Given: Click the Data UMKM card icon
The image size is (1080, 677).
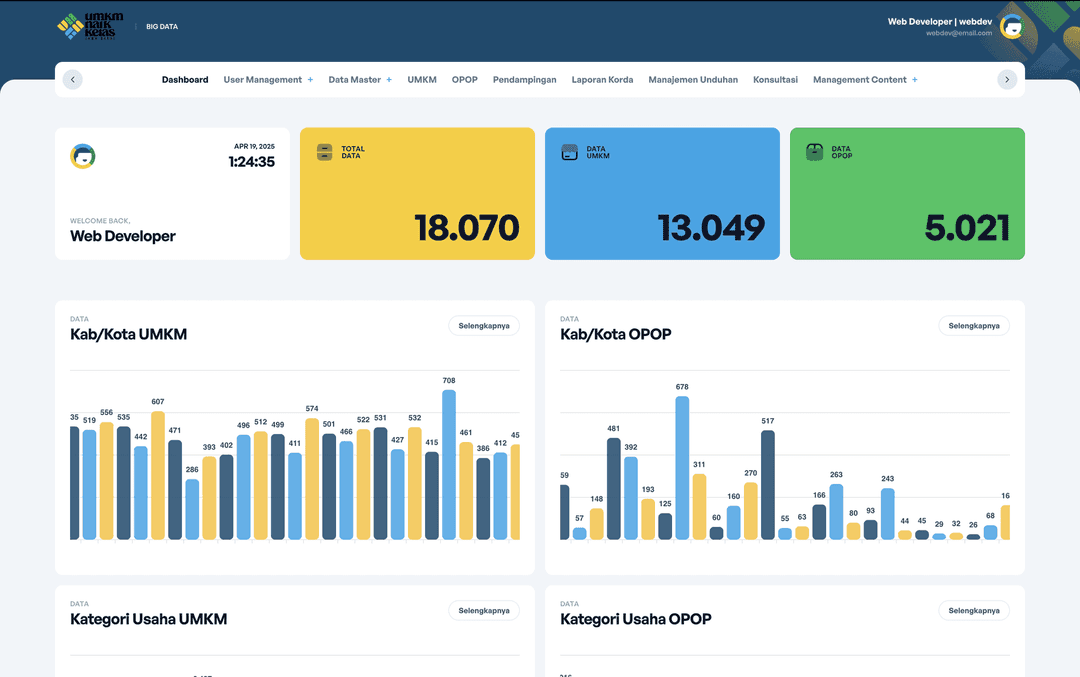Looking at the screenshot, I should point(569,152).
